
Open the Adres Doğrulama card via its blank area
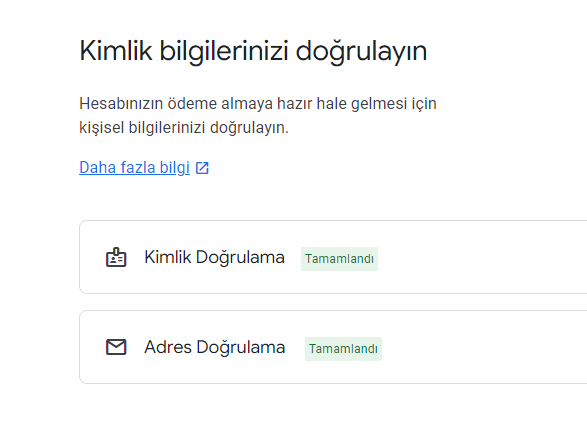(x=483, y=347)
